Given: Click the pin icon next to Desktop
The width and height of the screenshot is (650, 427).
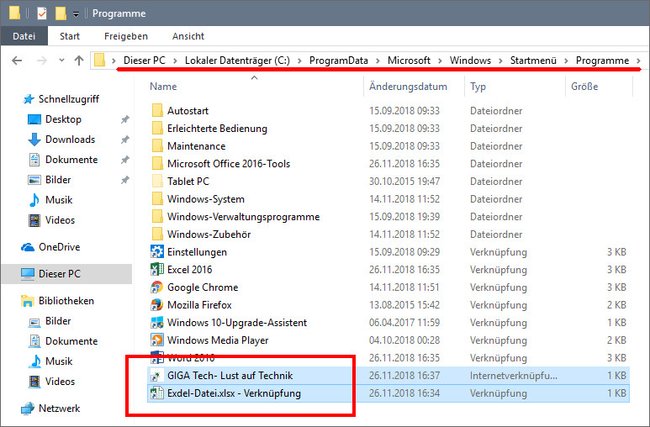Looking at the screenshot, I should (125, 119).
